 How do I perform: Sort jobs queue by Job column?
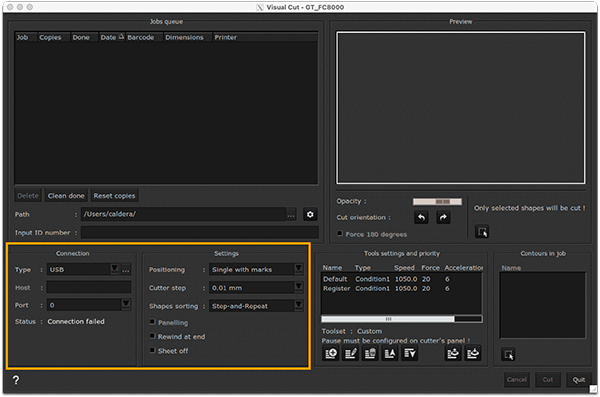[26, 37]
